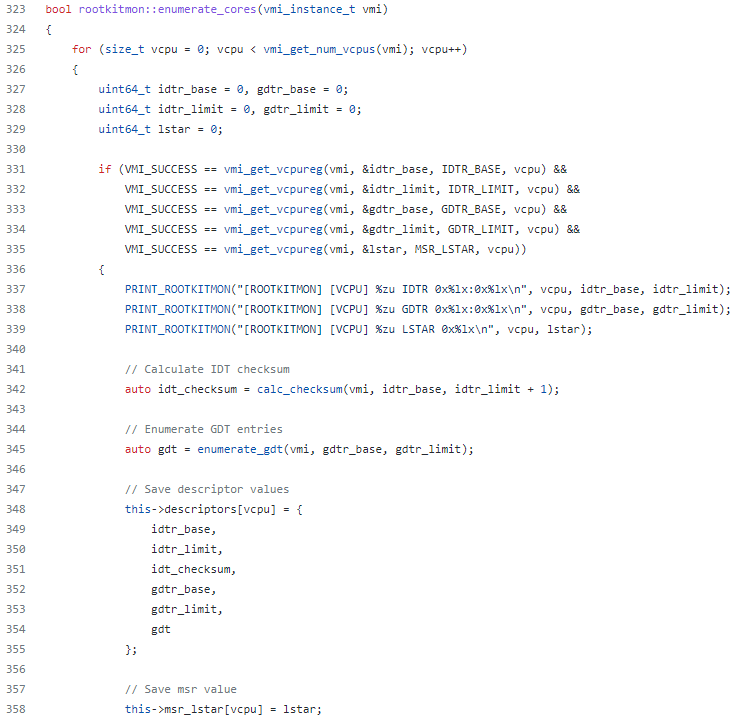
Task: Click the "Enumerate GDT entries" comment
Action: pyautogui.click(x=203, y=429)
